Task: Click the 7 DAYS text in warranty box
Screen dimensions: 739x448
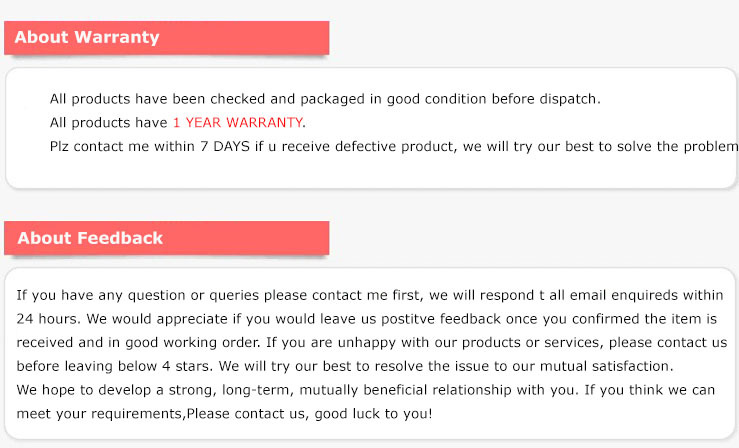Action: (225, 146)
